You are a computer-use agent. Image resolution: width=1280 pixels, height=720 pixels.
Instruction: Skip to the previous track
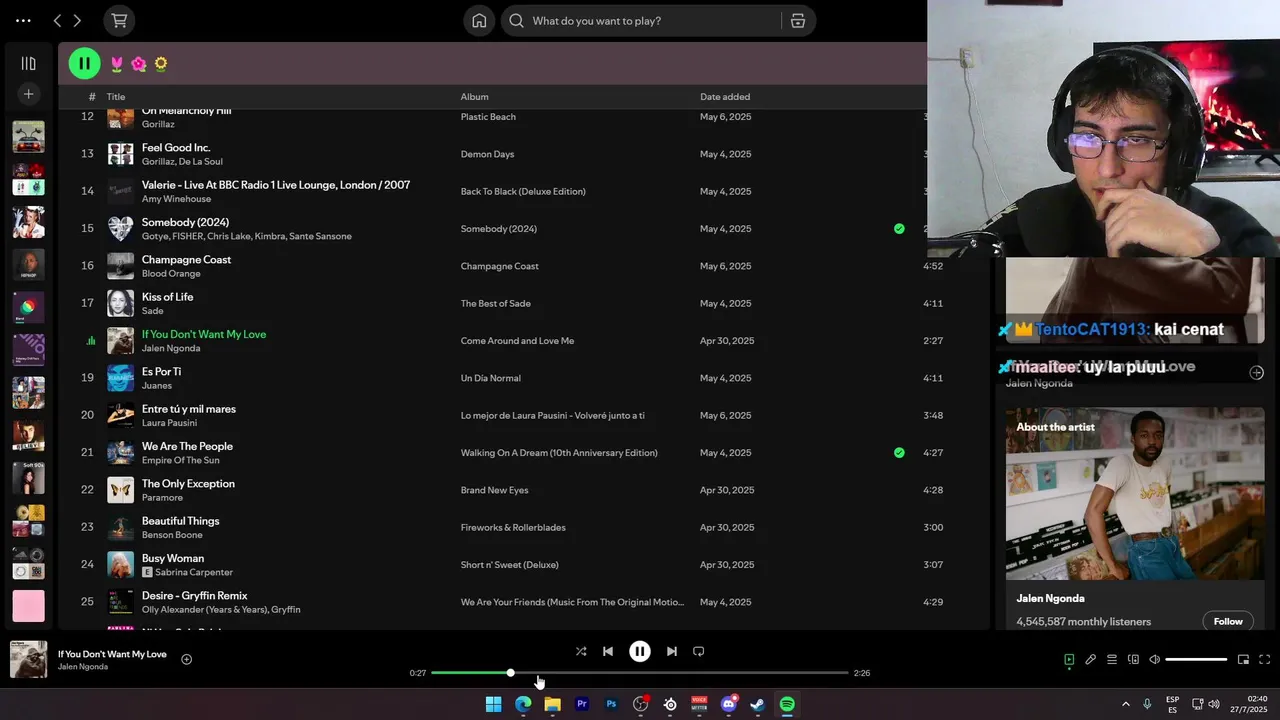pos(607,651)
